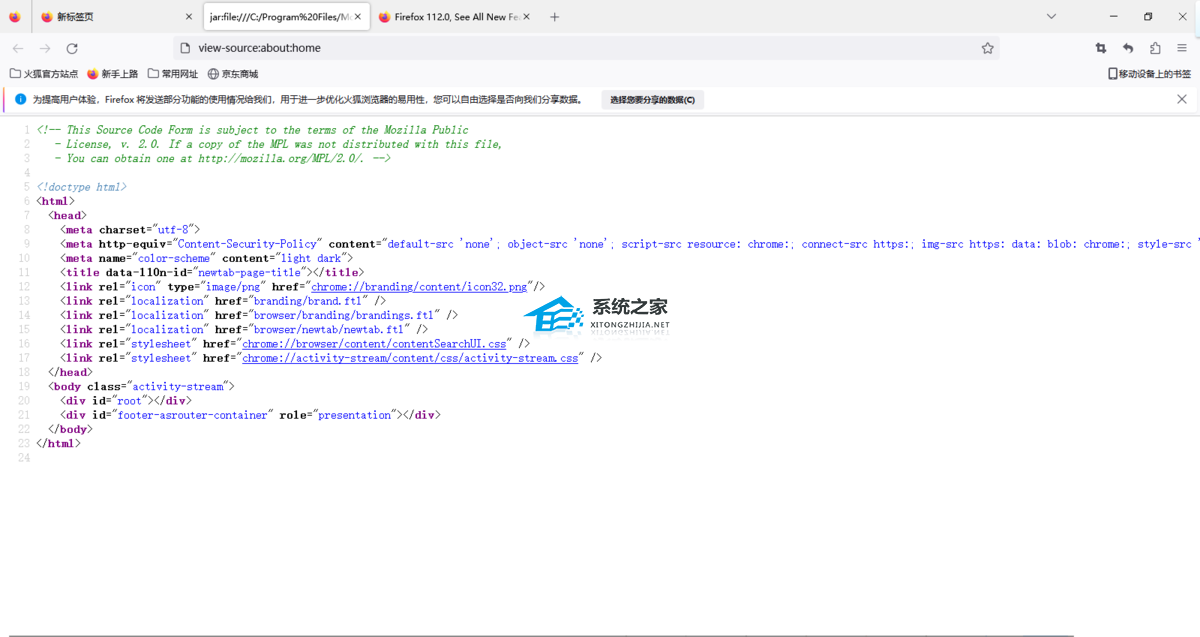Open the 新手上路 bookmark
Viewport: 1200px width, 637px height.
tap(113, 74)
